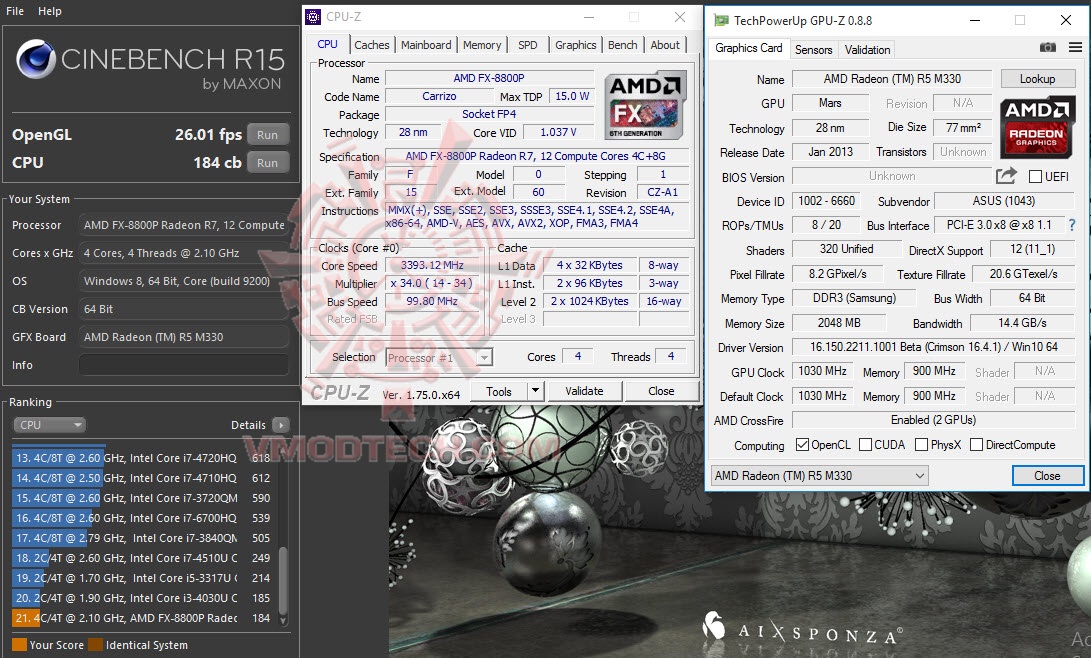Open the GPU selection dropdown AMD Radeon R5 M330
1091x658 pixels.
tap(819, 476)
